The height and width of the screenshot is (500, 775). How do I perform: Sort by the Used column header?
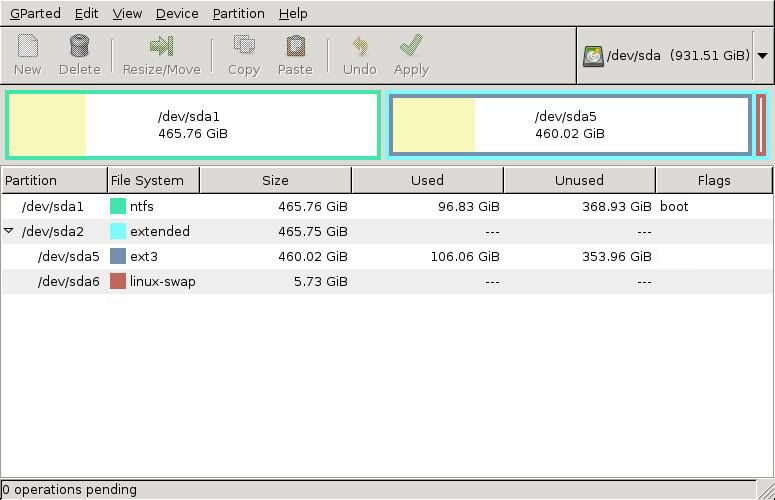427,180
